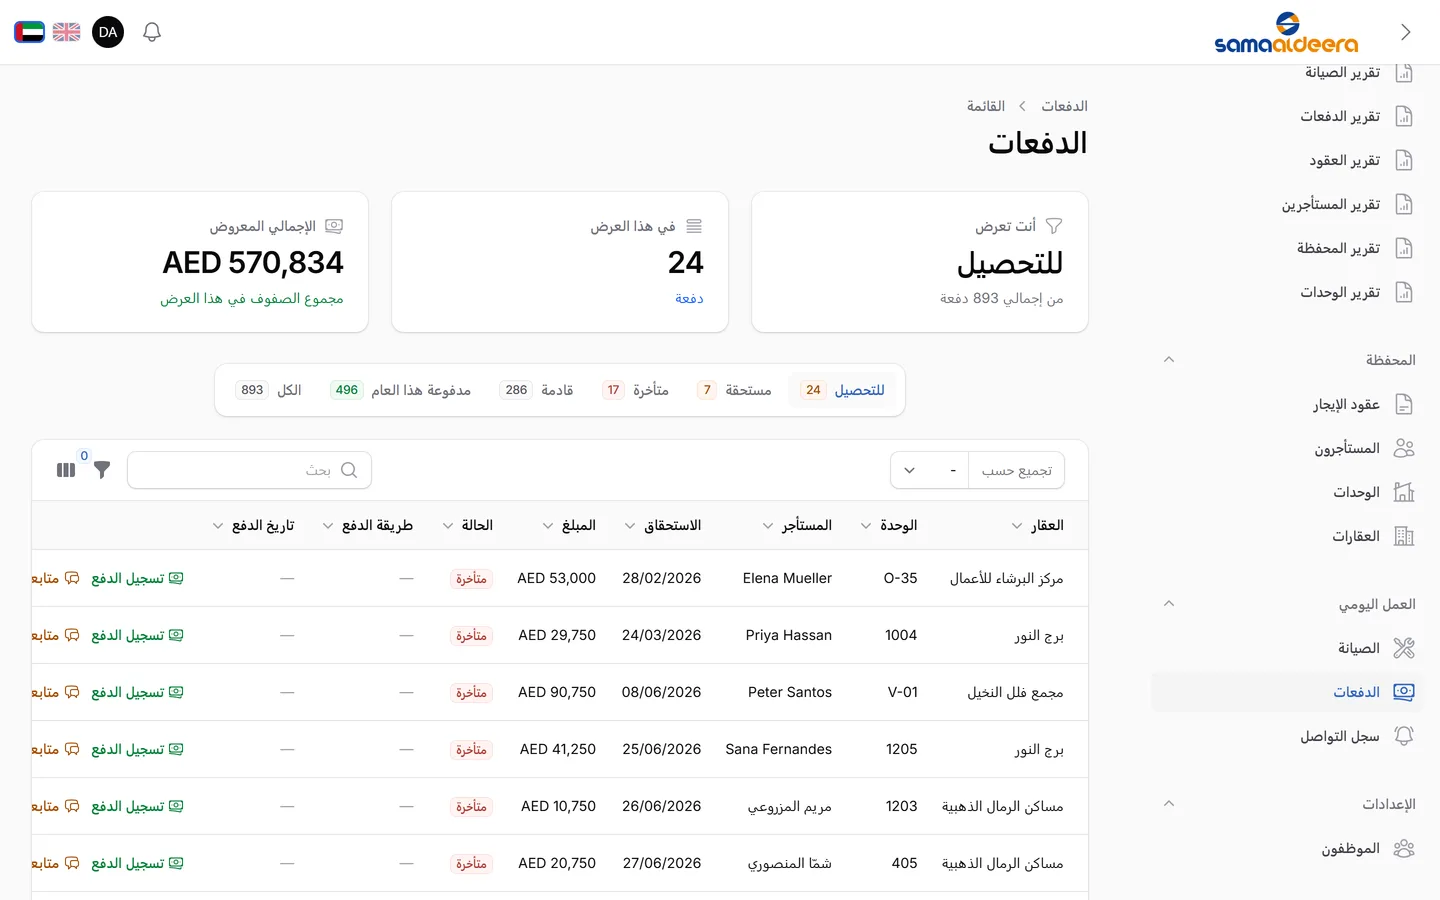
Task: Click the Priya Hassan tenant cell
Action: (x=789, y=635)
